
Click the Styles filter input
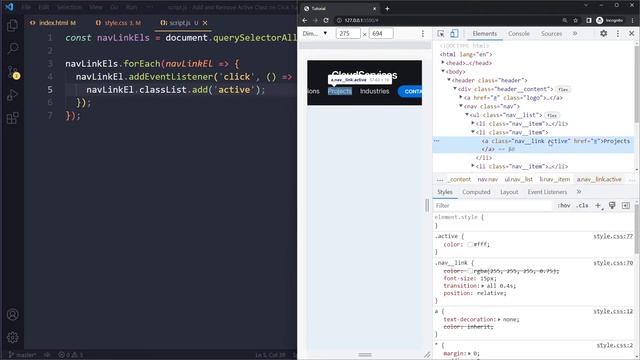tap(493, 206)
